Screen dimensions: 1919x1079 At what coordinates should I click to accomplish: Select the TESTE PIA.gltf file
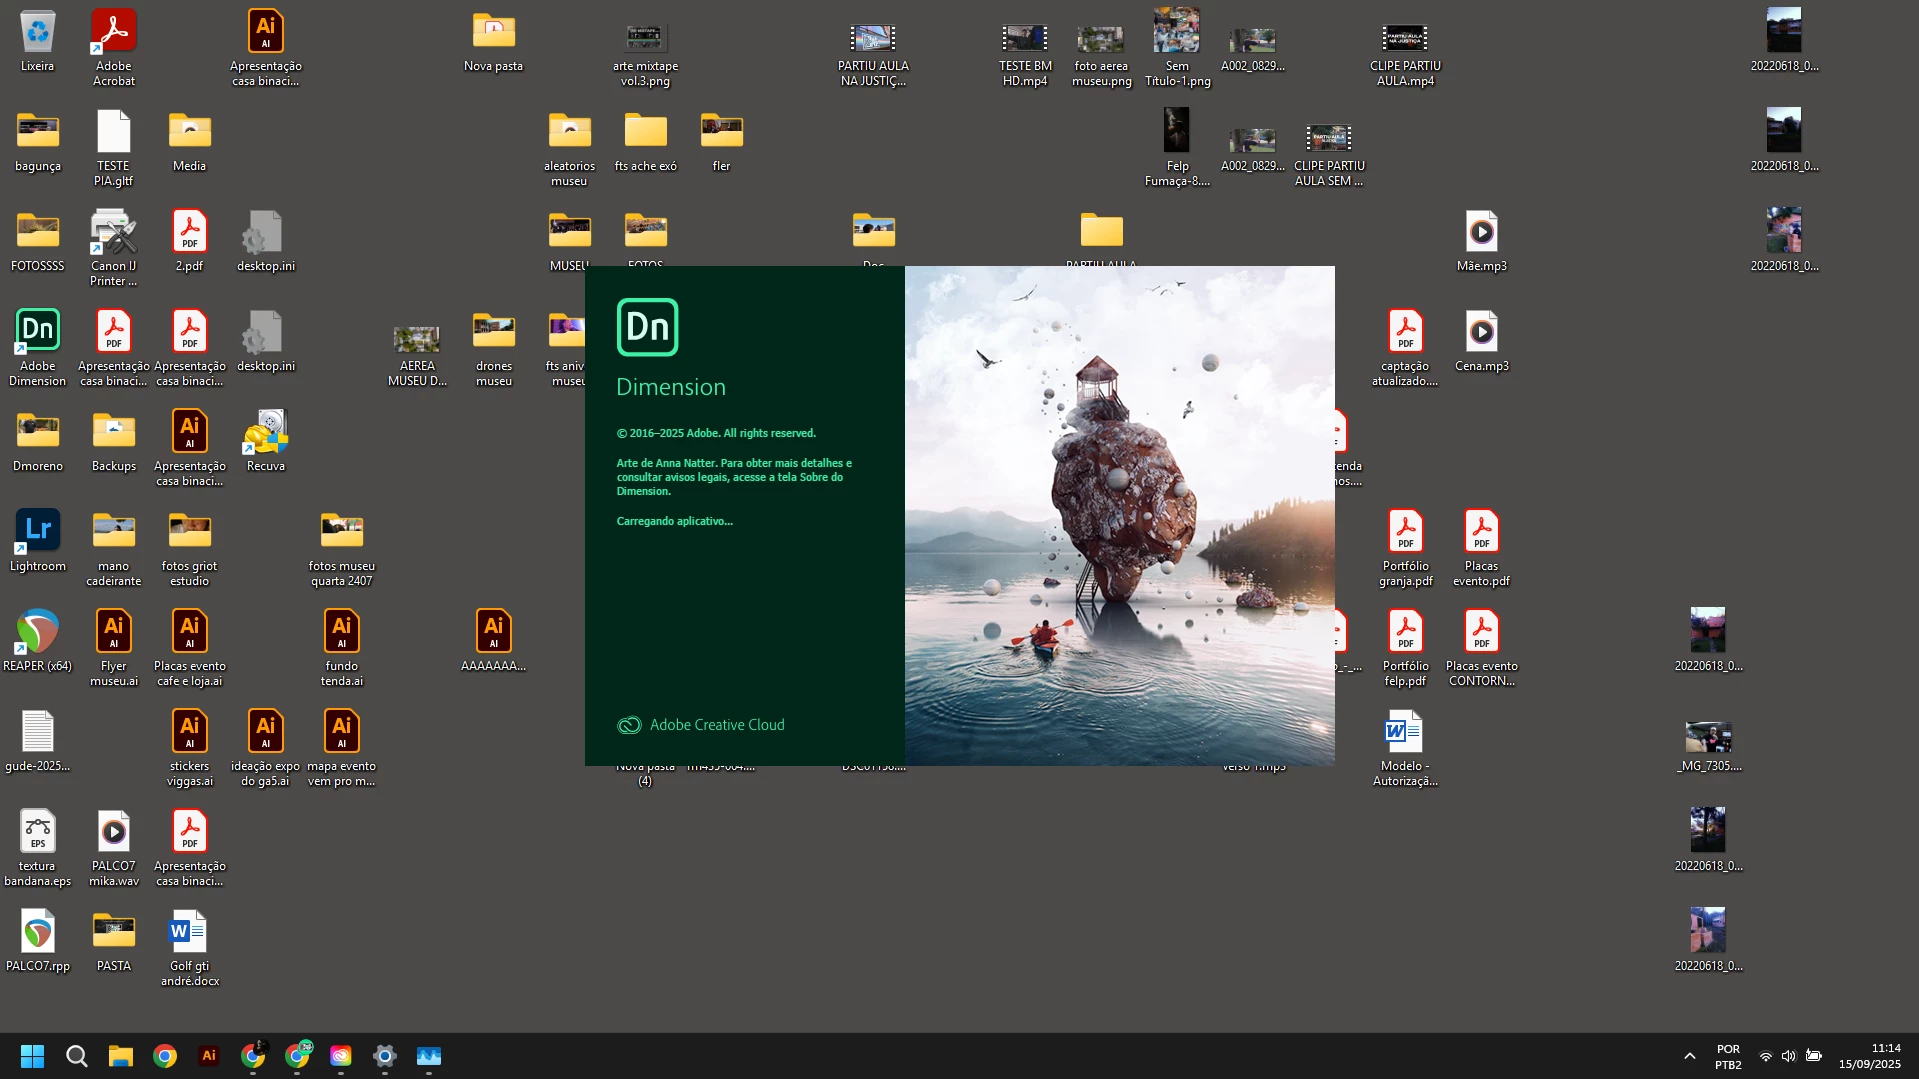pos(114,148)
